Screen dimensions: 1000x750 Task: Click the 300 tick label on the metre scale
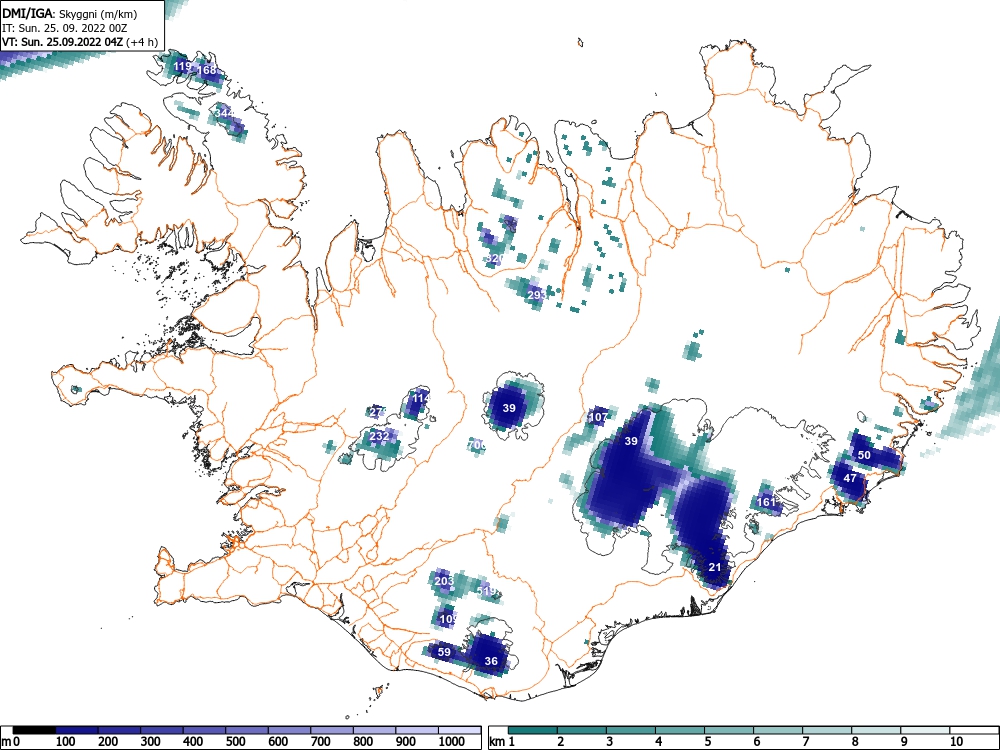pos(151,741)
